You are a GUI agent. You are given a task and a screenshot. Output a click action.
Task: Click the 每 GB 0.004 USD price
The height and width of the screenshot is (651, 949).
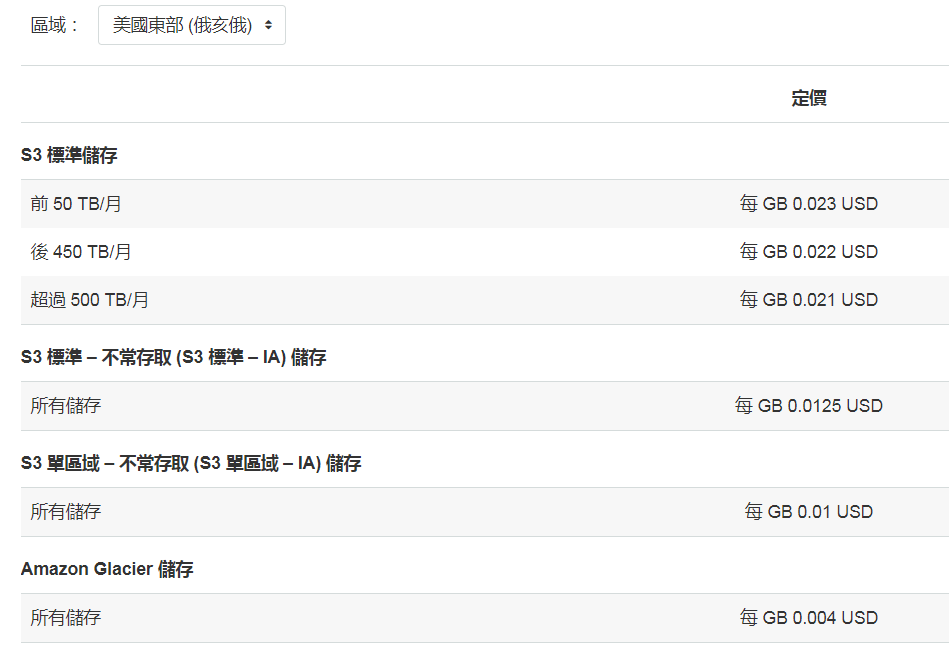coord(809,618)
